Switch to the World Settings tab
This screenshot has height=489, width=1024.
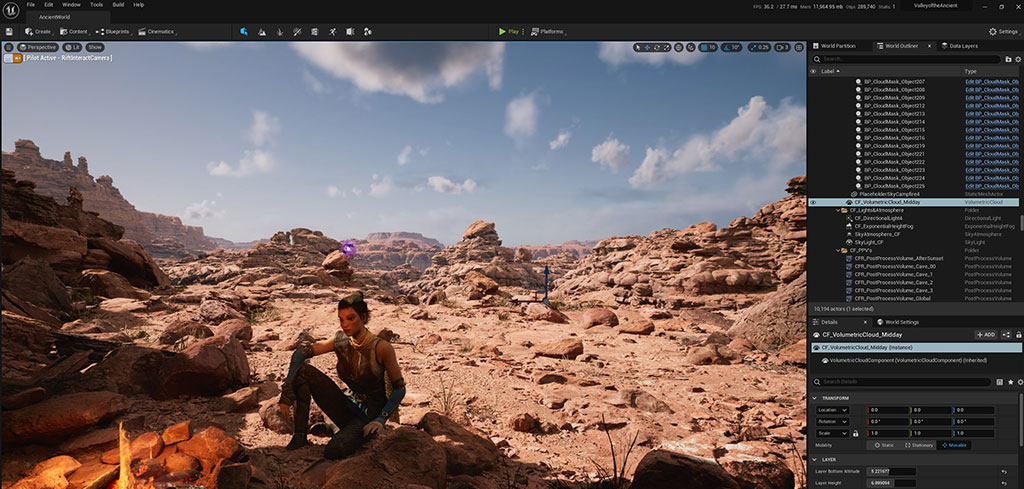[897, 322]
